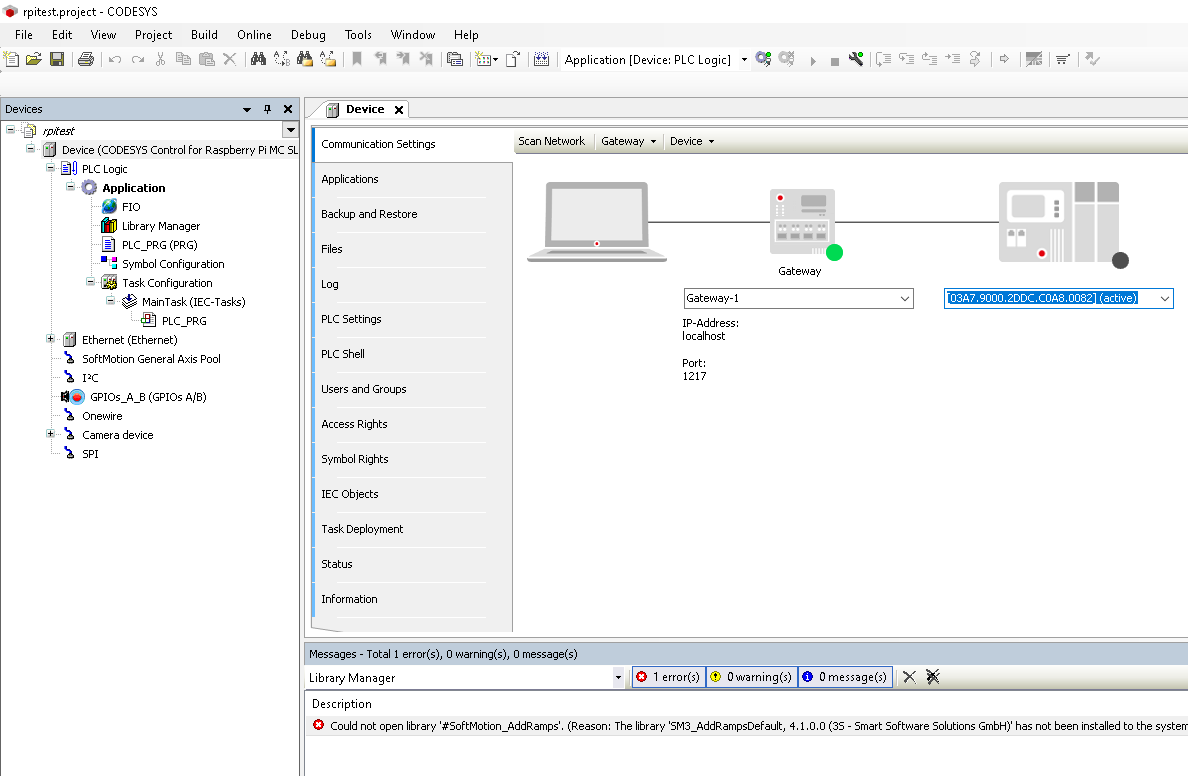Image resolution: width=1188 pixels, height=776 pixels.
Task: Clear the message list with the X icon
Action: point(909,677)
